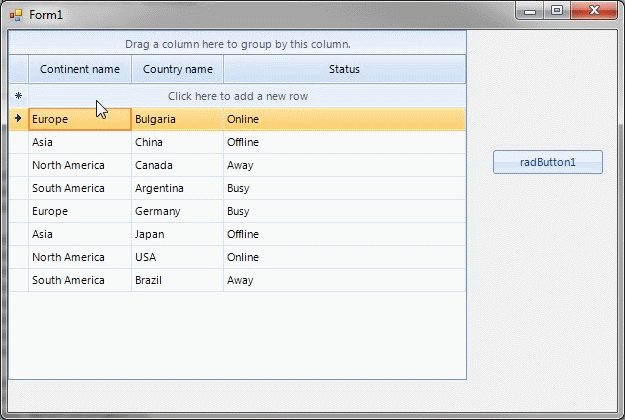Click the Japan country cell
The width and height of the screenshot is (625, 420).
177,234
